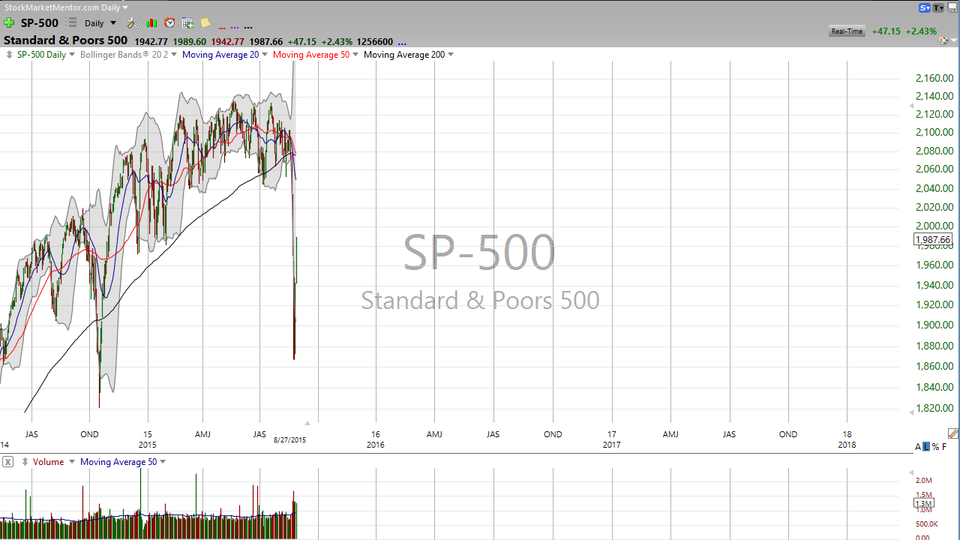Click the small triangle at top of price scale
The width and height of the screenshot is (960, 540).
pos(911,106)
